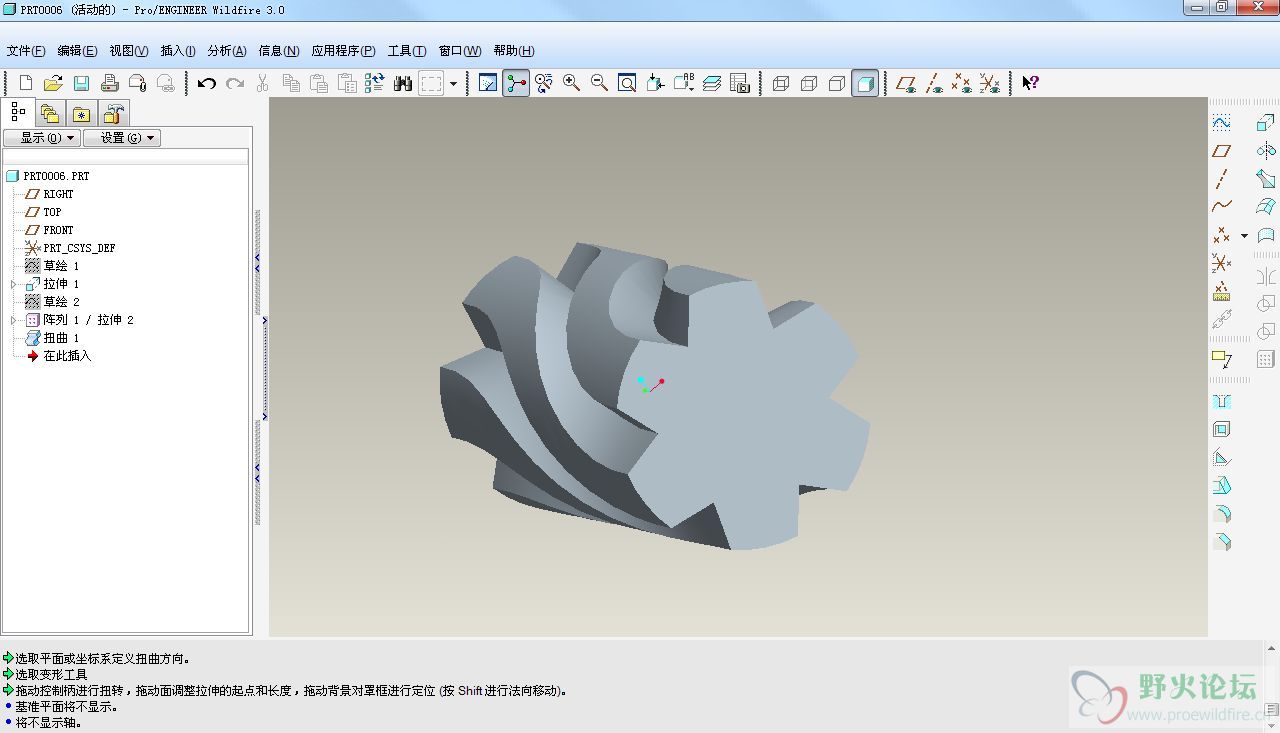Viewport: 1280px width, 733px height.
Task: Open the 分析(A) menu
Action: pyautogui.click(x=227, y=51)
